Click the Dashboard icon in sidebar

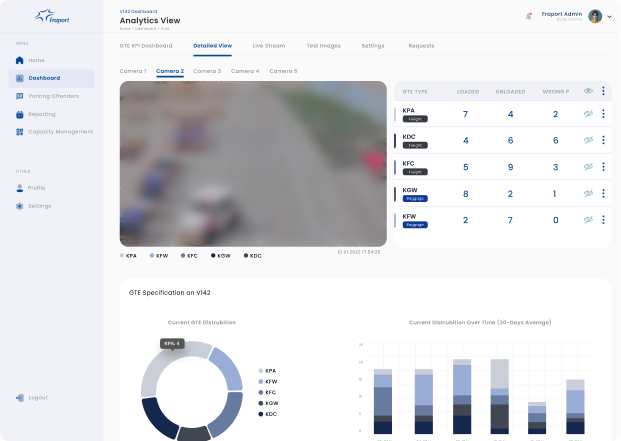(x=19, y=78)
